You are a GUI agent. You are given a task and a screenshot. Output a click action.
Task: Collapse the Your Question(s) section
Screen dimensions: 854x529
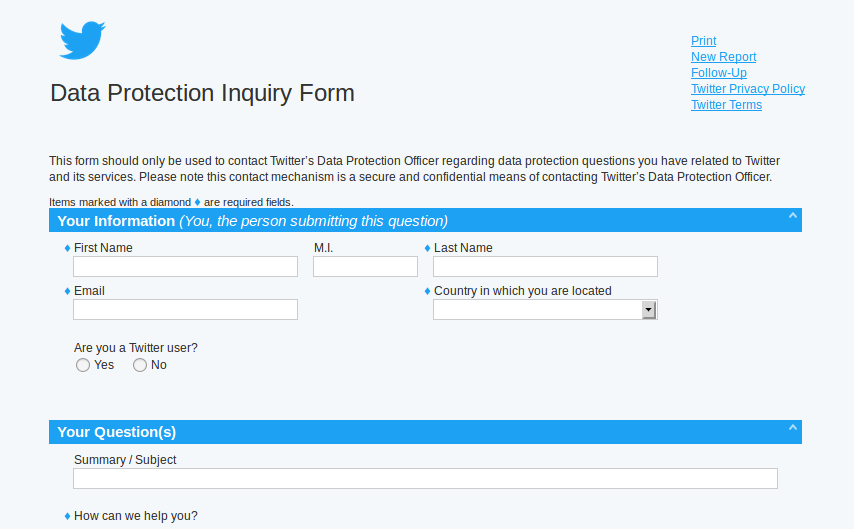(x=792, y=428)
